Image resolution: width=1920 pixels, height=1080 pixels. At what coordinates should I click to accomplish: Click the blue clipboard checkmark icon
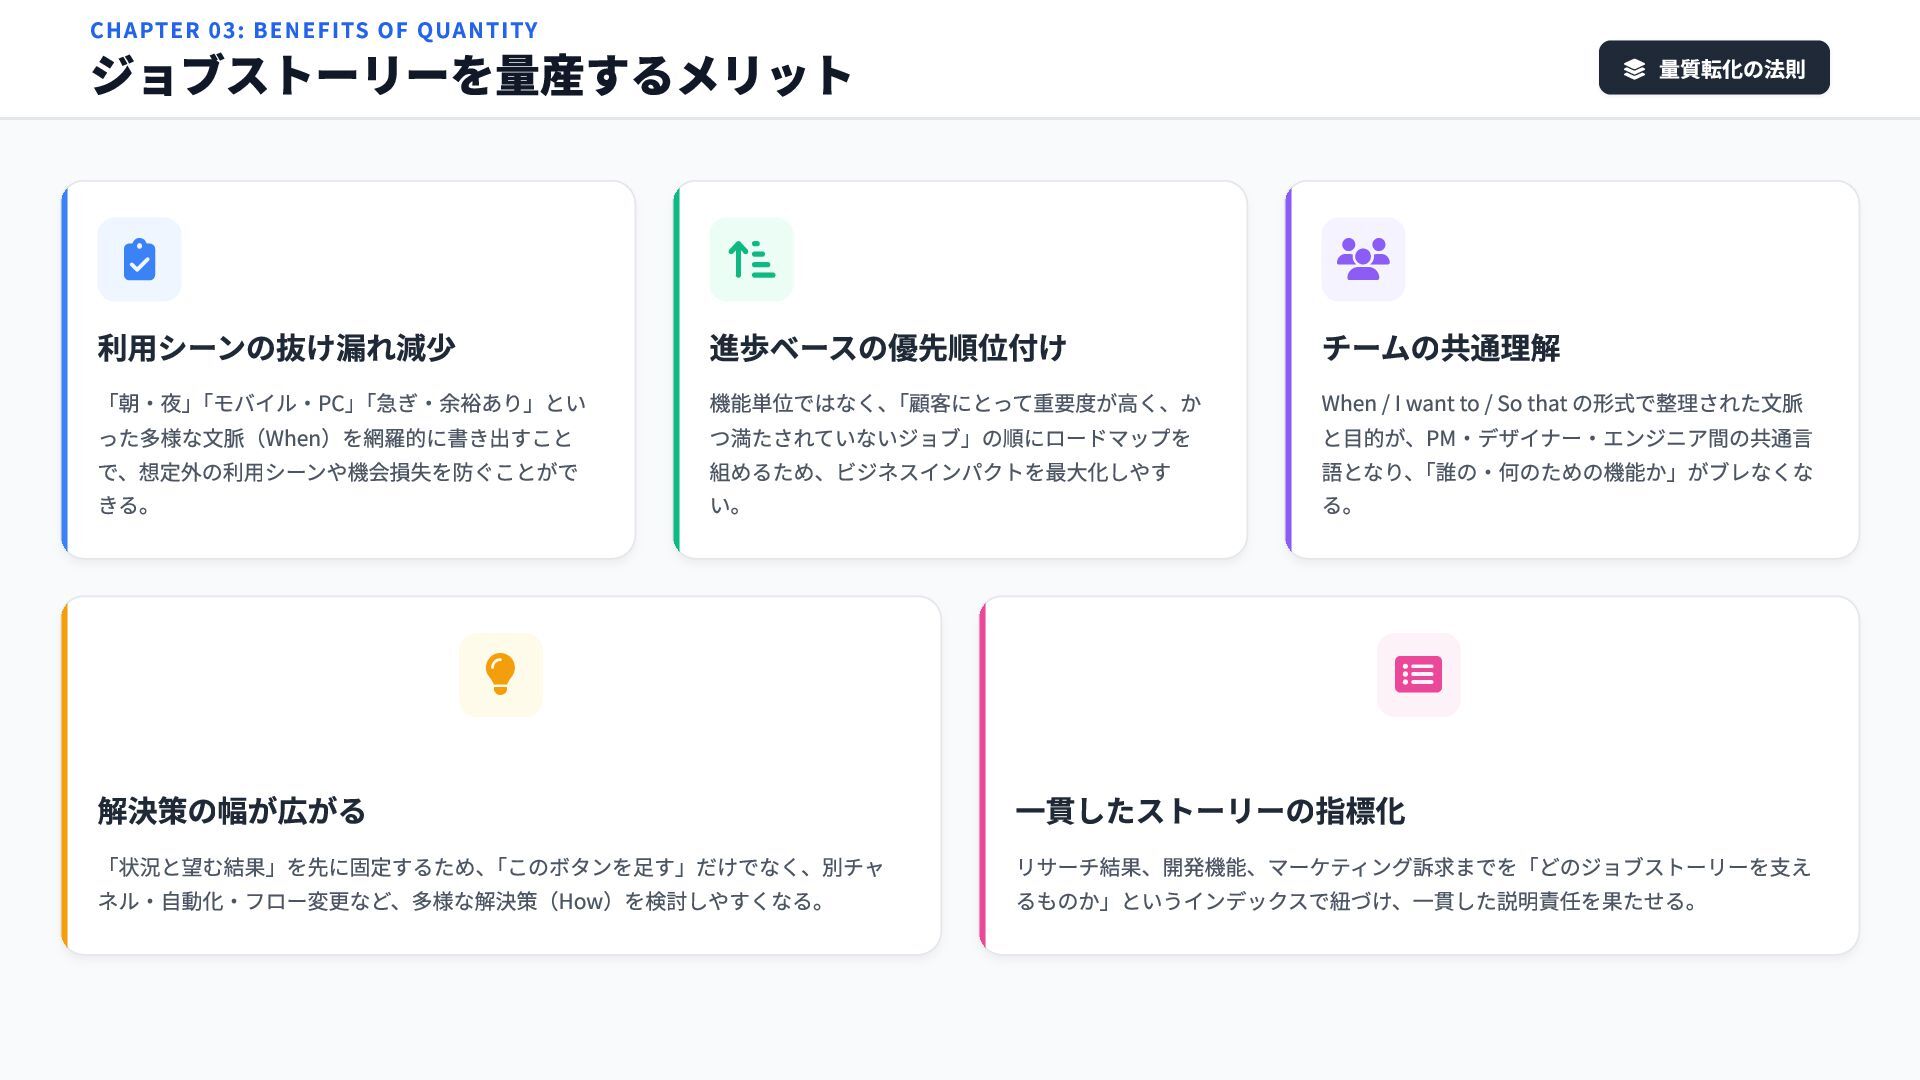pos(139,260)
